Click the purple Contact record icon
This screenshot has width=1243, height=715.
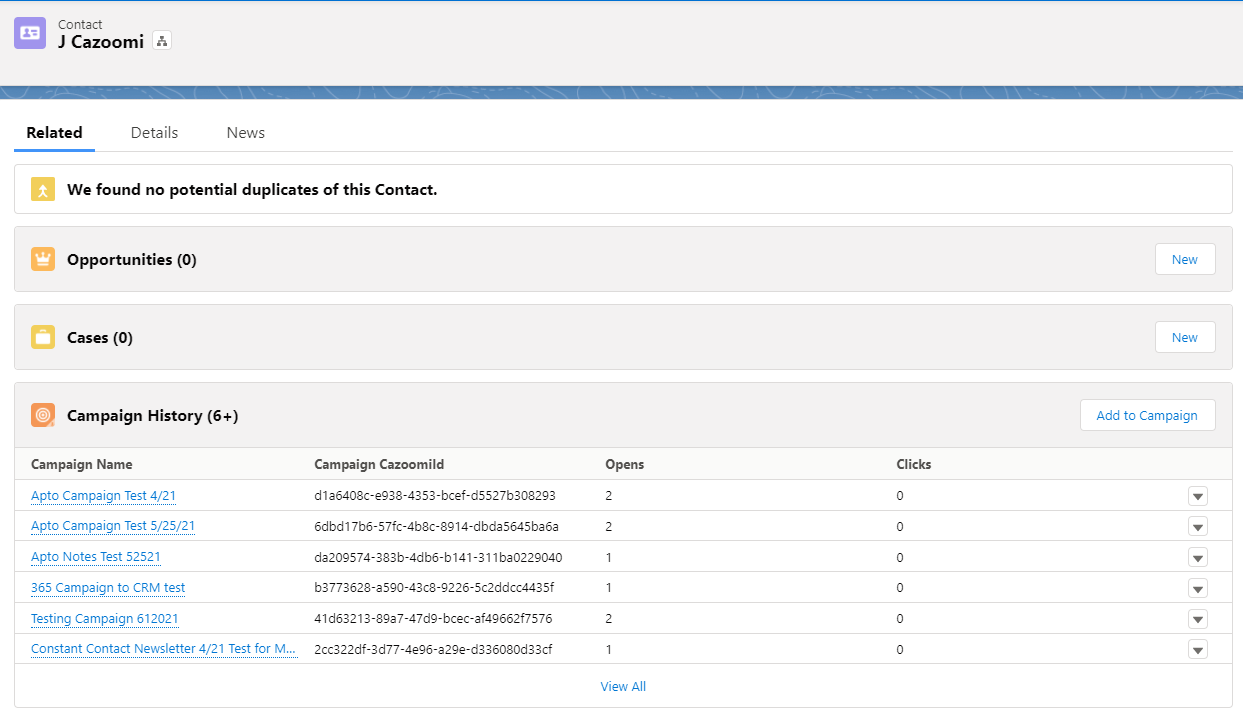30,33
